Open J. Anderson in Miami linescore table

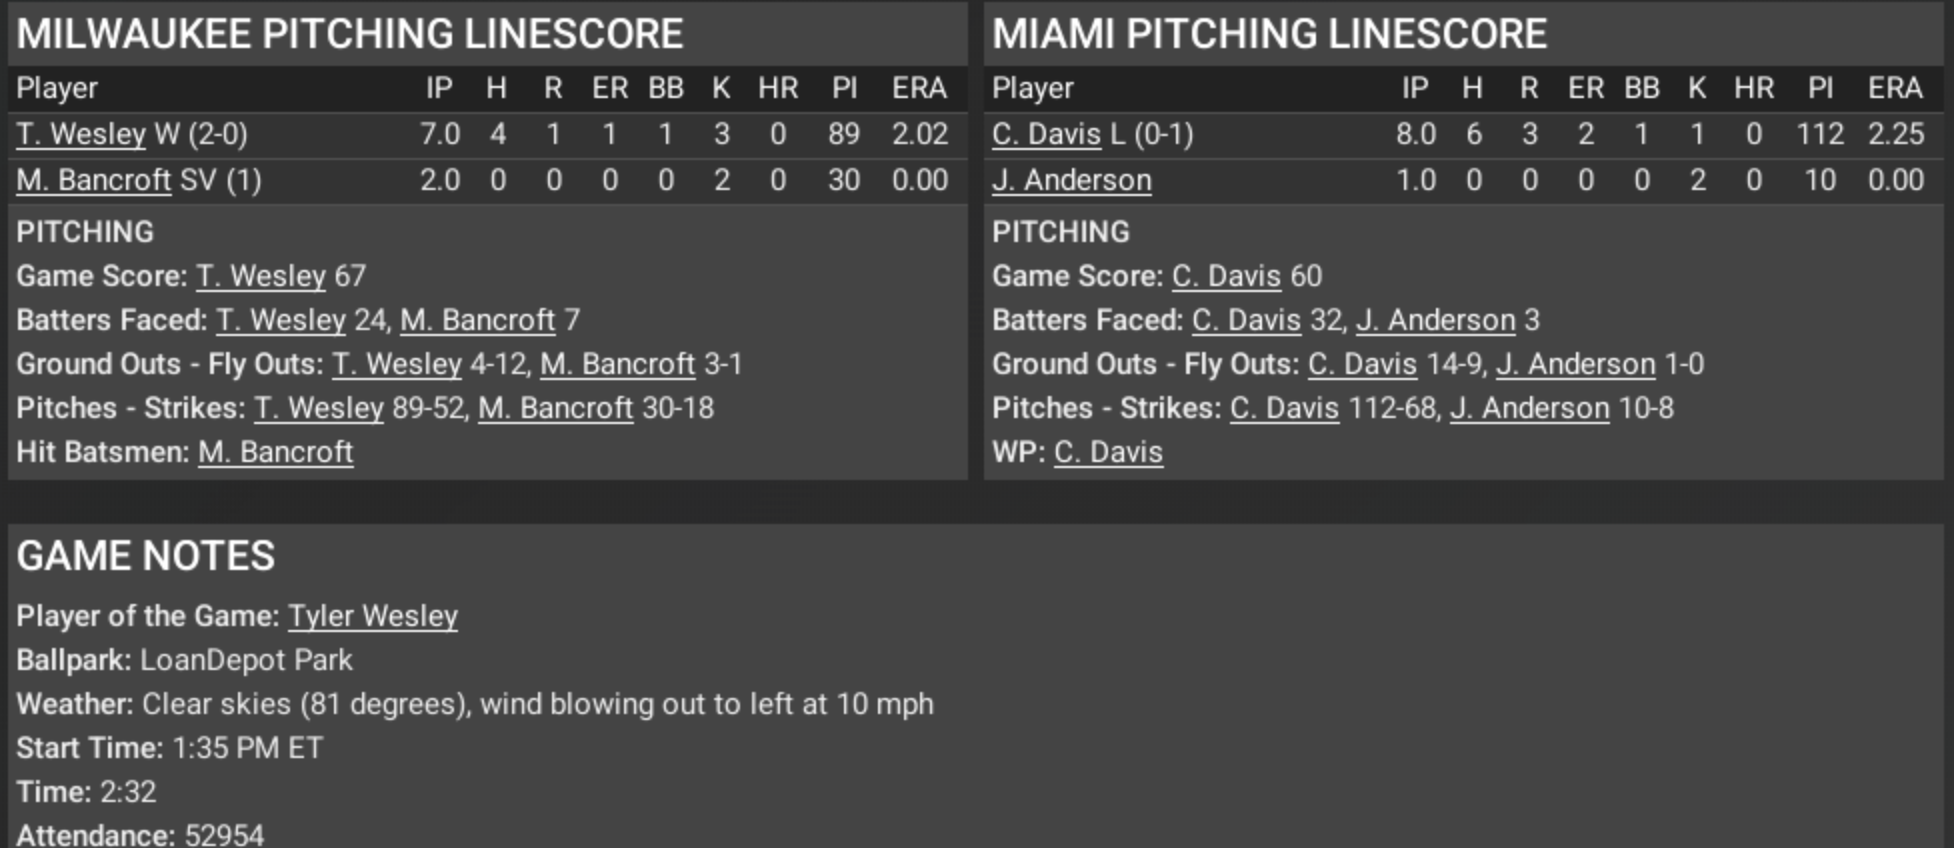(x=1071, y=180)
